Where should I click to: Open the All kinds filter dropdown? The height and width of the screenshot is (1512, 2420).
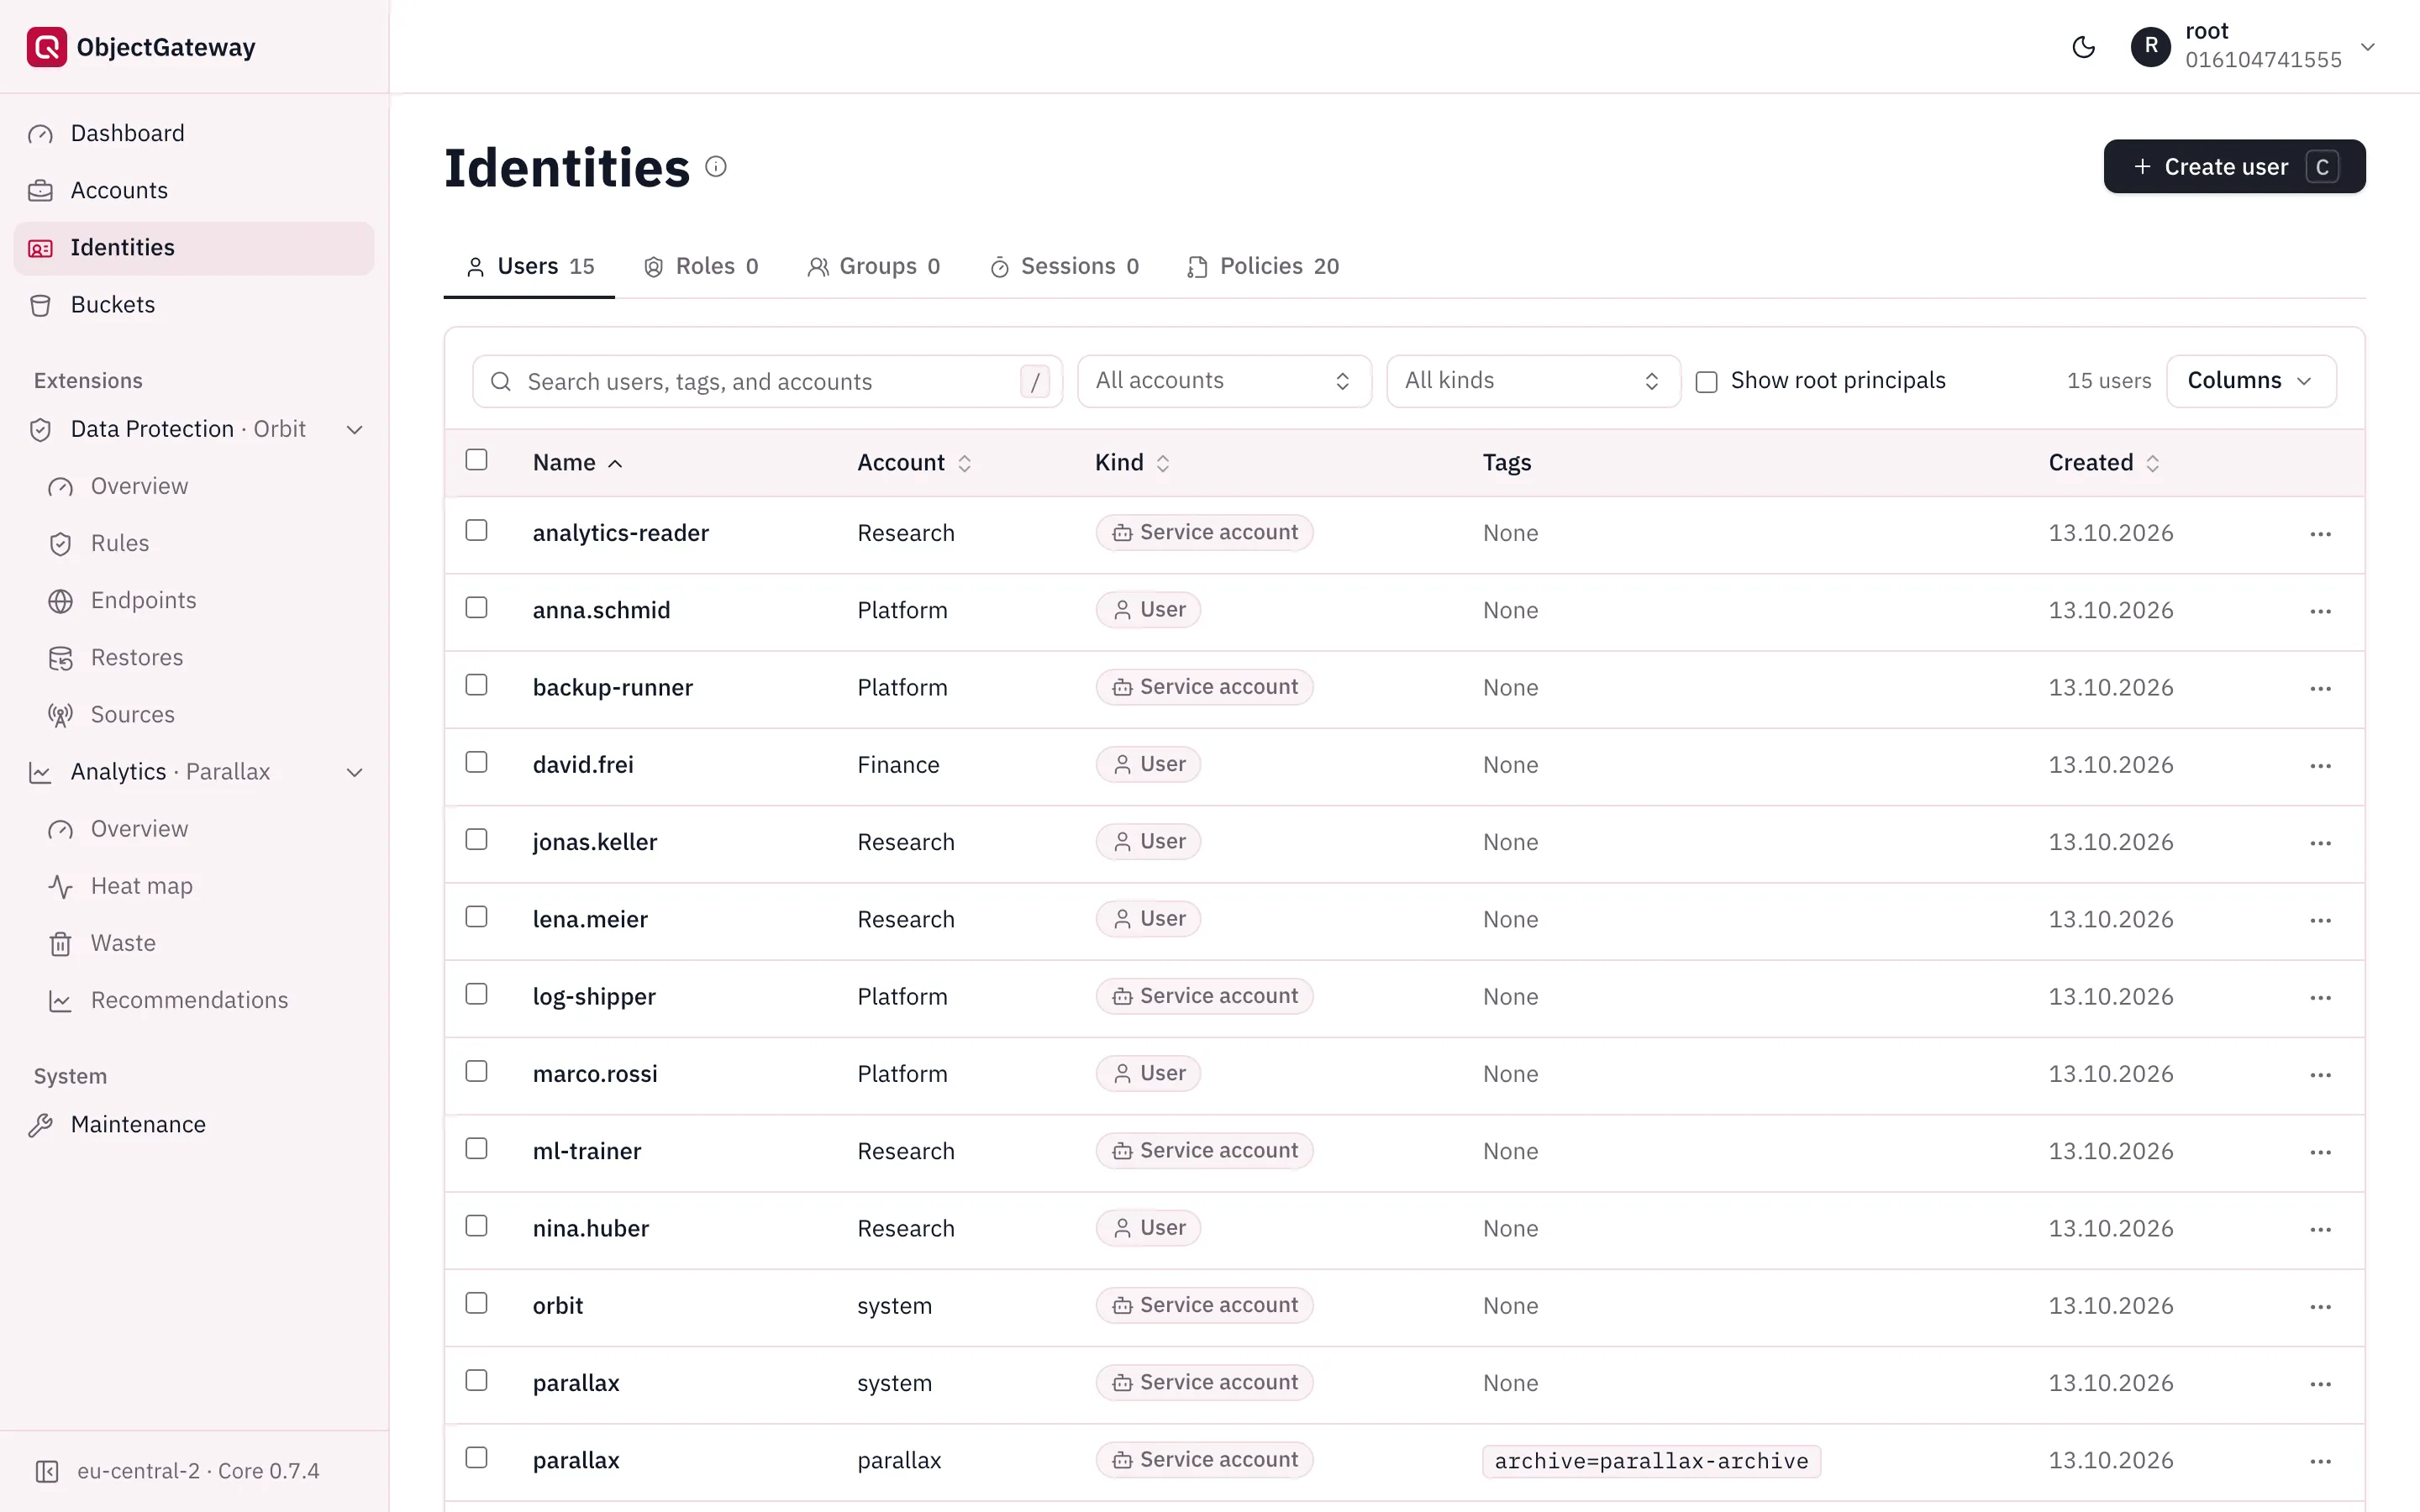pos(1533,381)
